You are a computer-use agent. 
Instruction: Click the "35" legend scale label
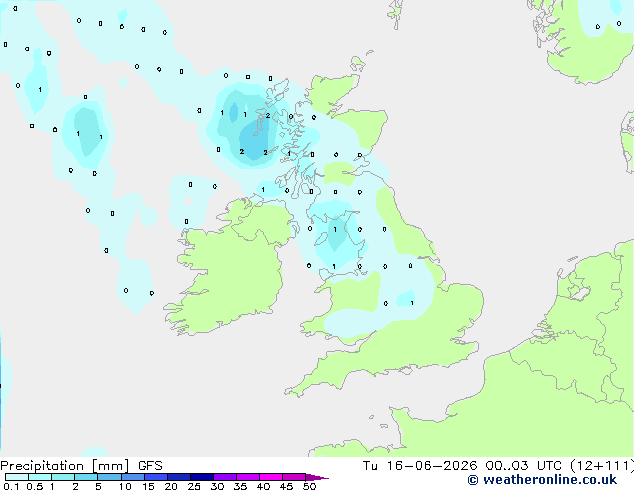click(x=241, y=486)
